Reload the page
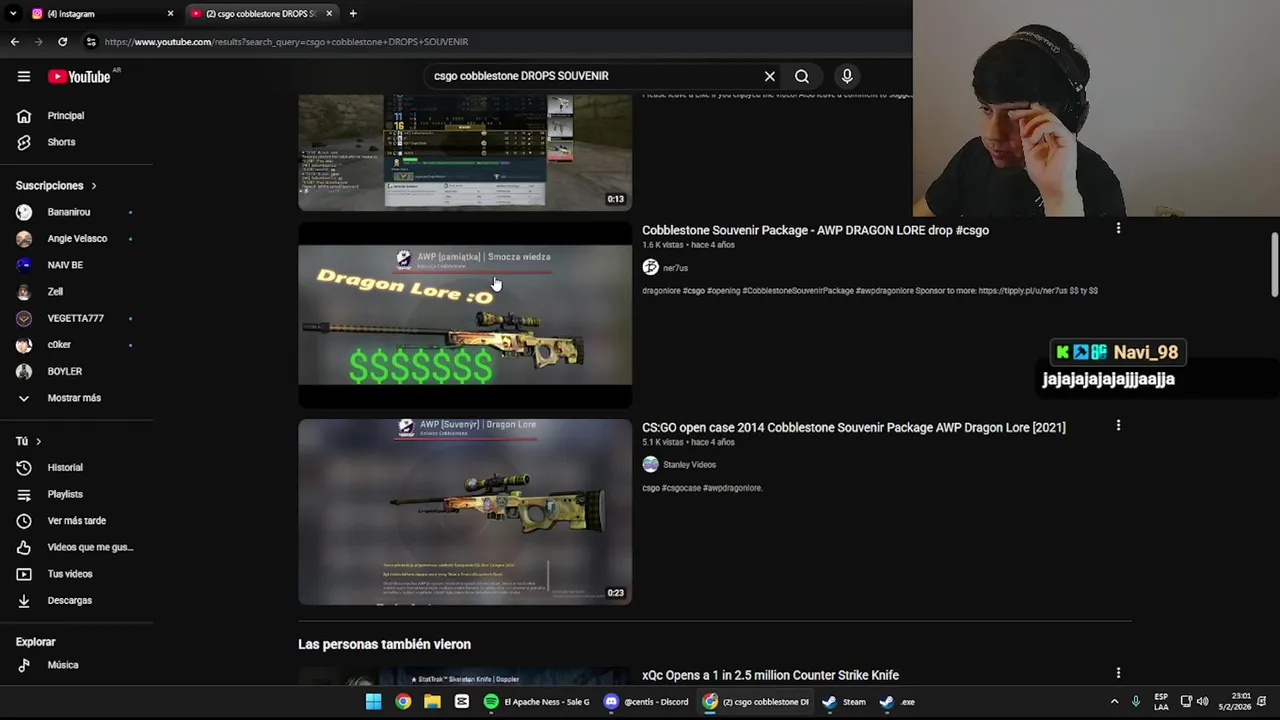This screenshot has width=1280, height=720. pos(62,42)
